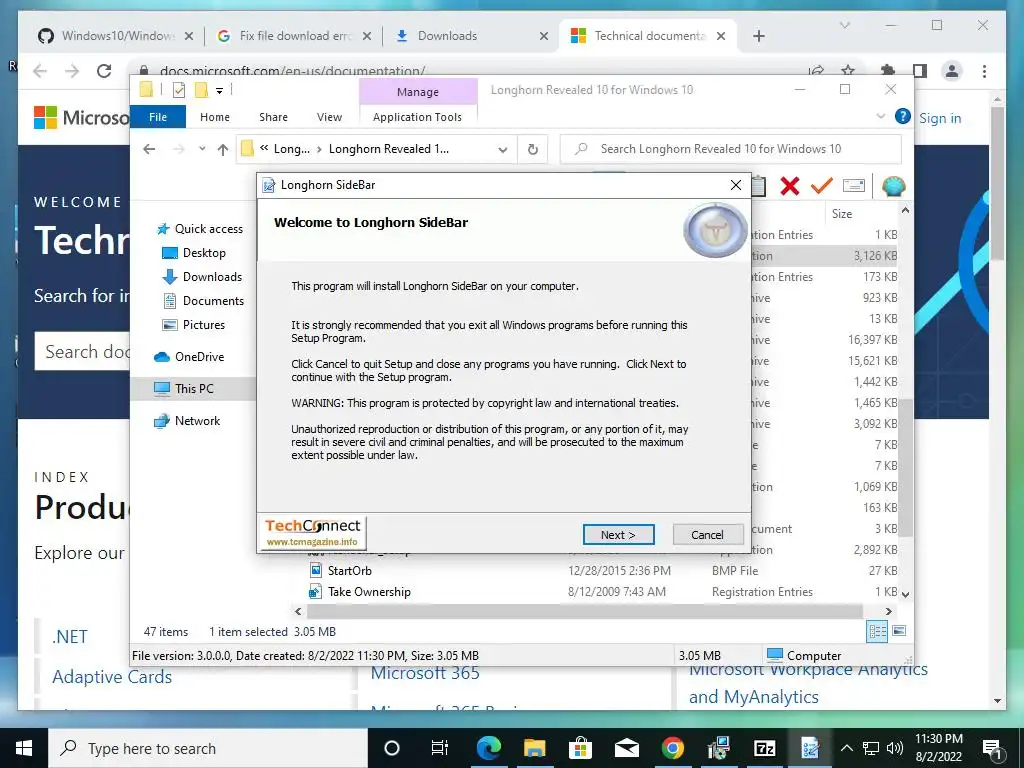Click the shell icon in Explorer toolbar

tap(893, 186)
